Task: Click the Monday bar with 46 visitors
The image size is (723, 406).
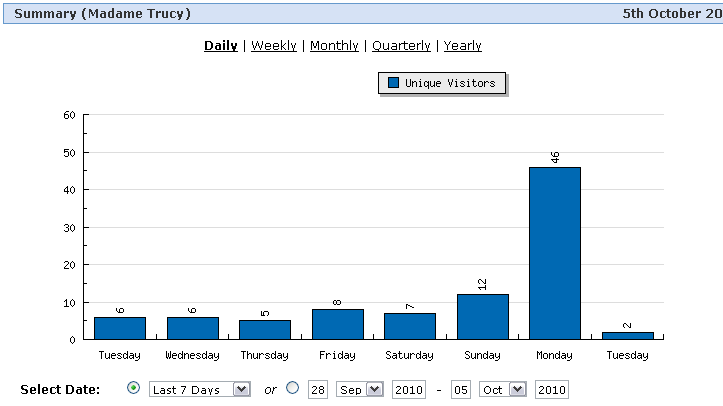Action: tap(555, 253)
